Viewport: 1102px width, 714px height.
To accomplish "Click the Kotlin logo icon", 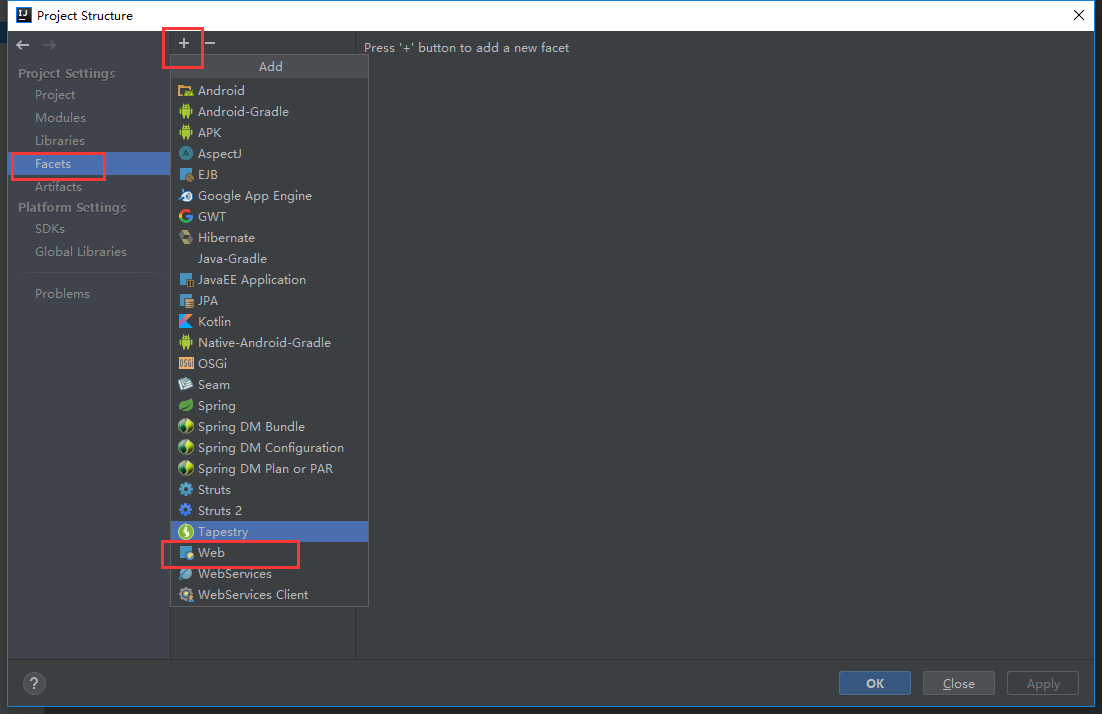I will (x=186, y=321).
